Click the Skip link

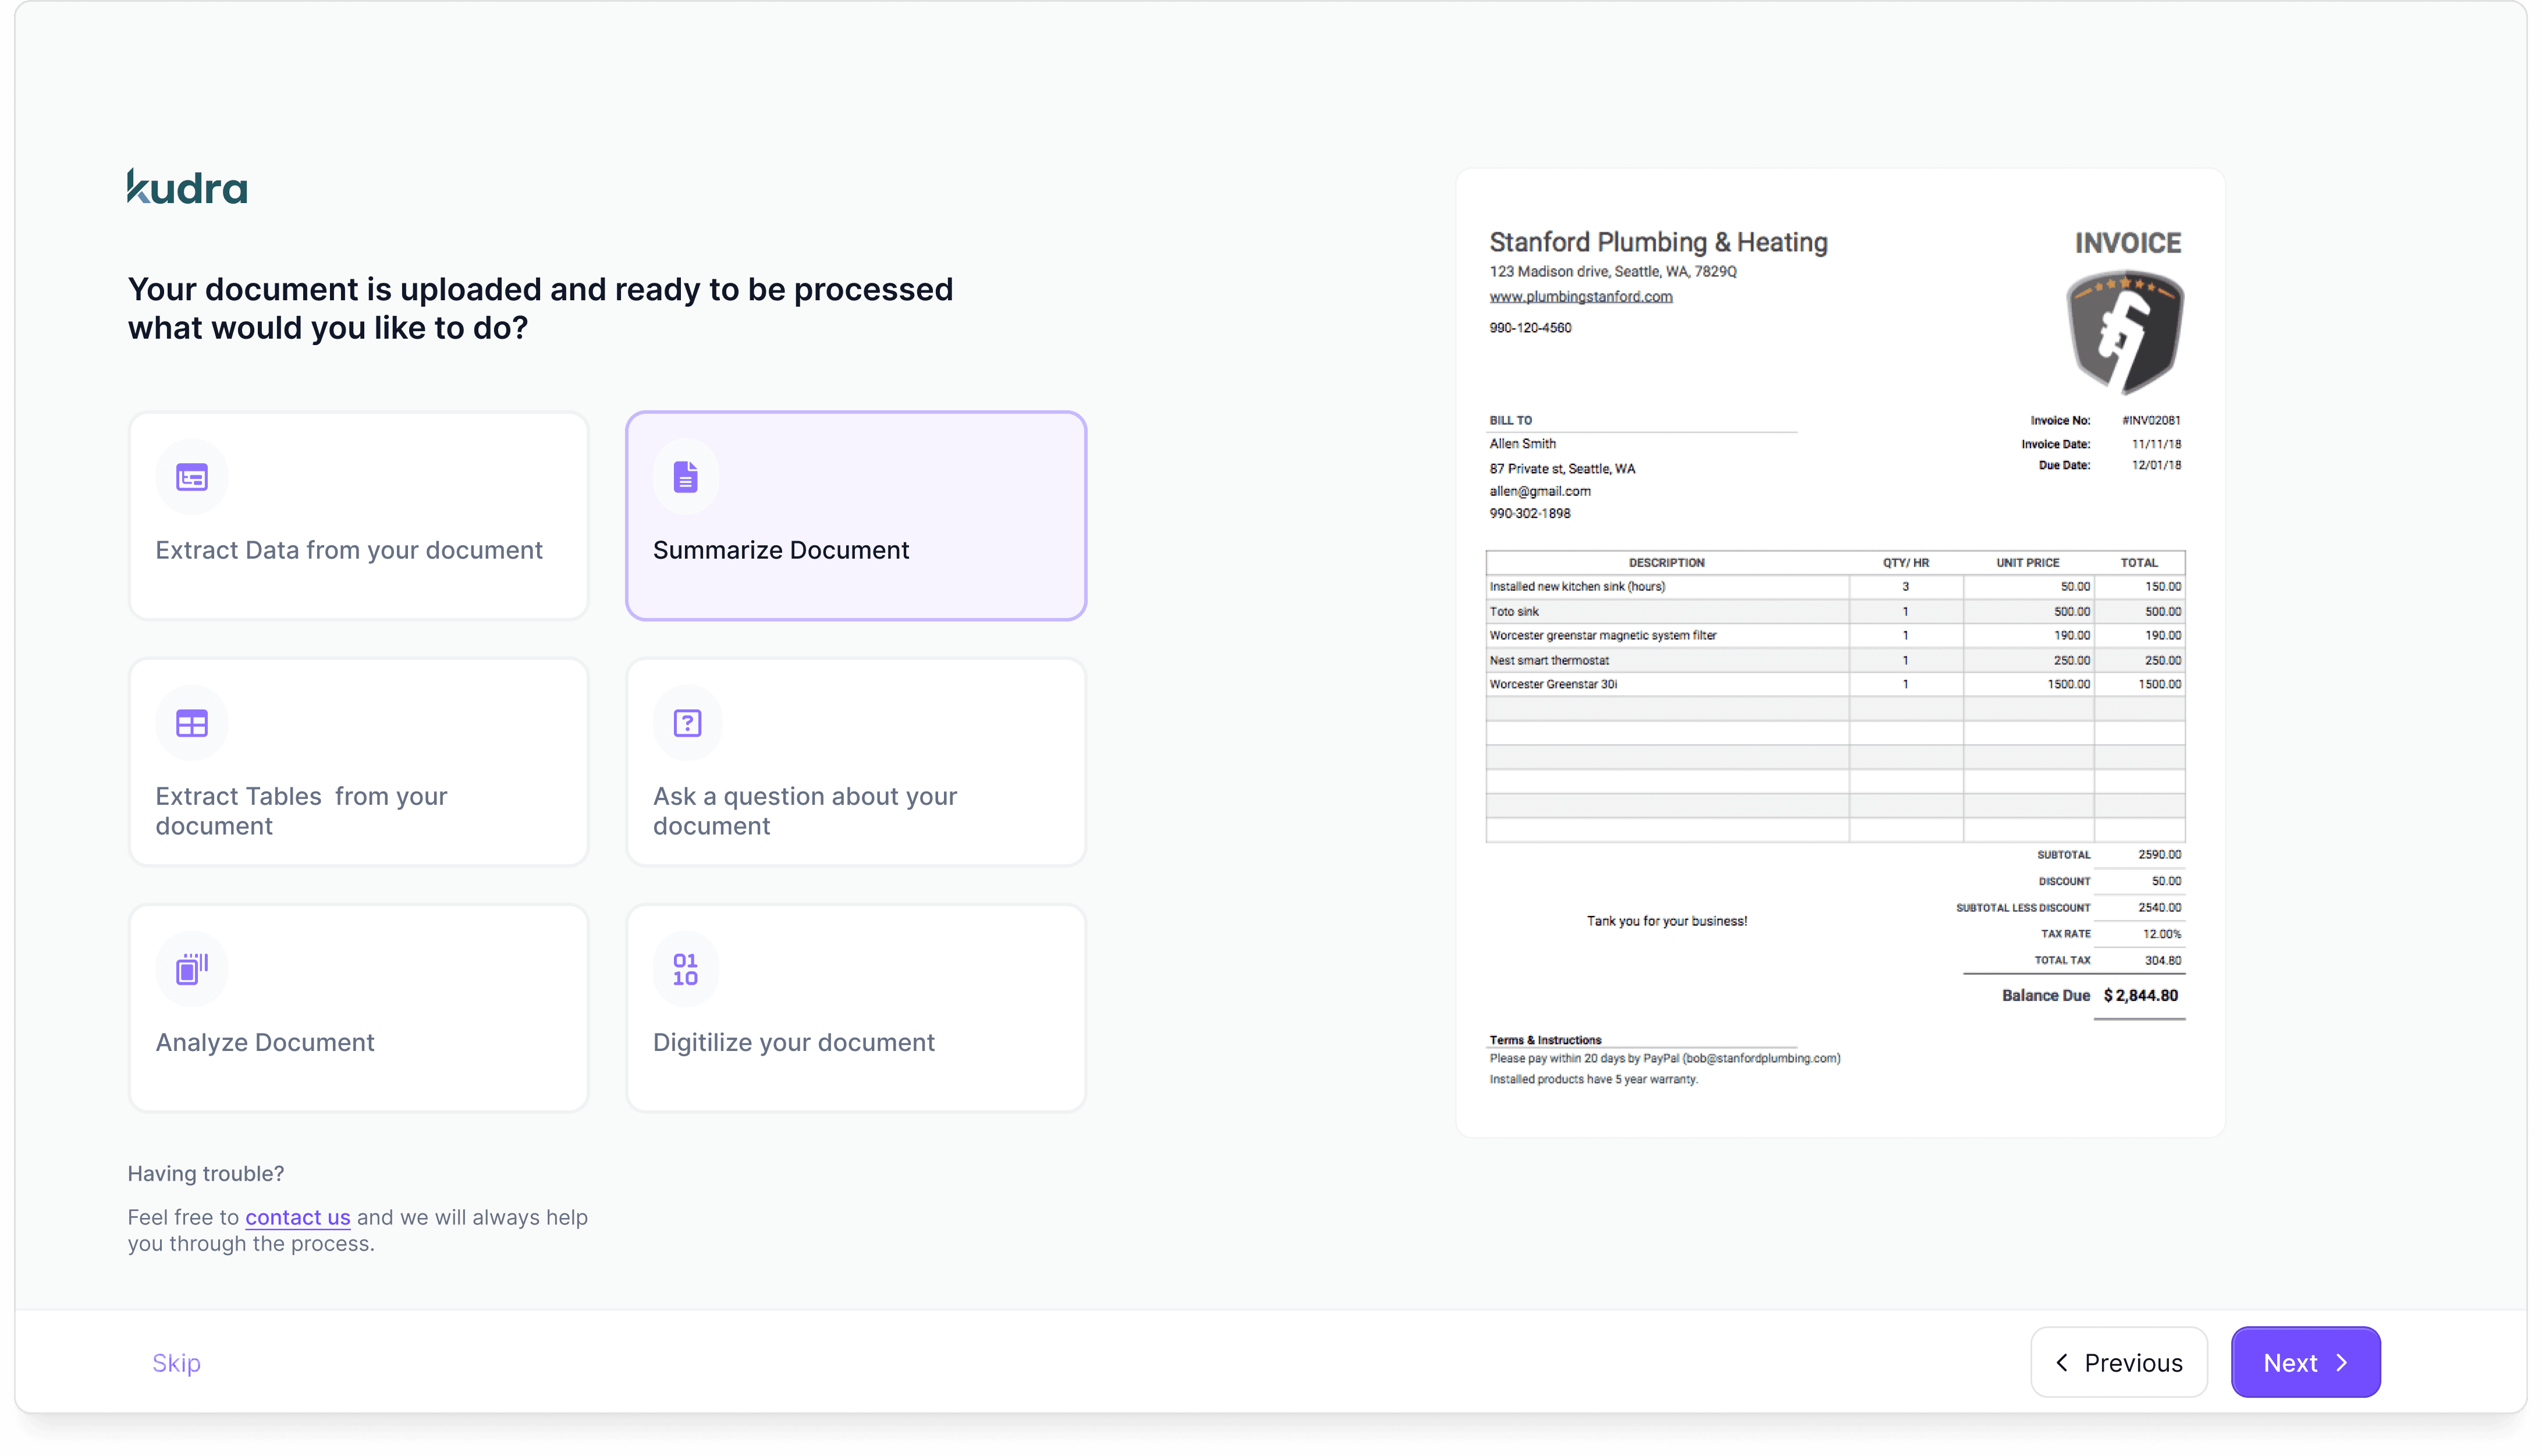point(176,1362)
